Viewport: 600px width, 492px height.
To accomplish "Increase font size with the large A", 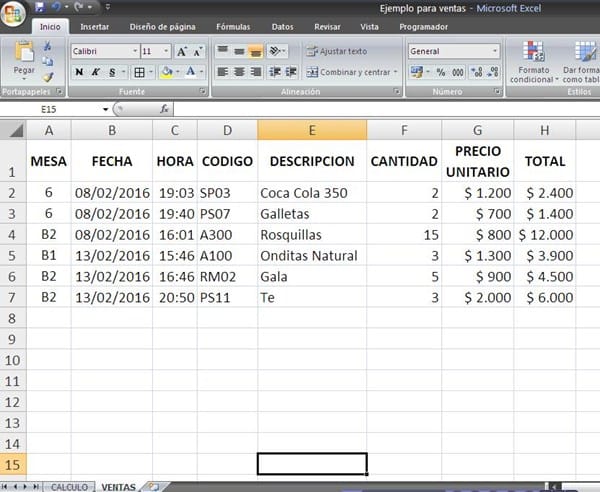I will pyautogui.click(x=182, y=51).
